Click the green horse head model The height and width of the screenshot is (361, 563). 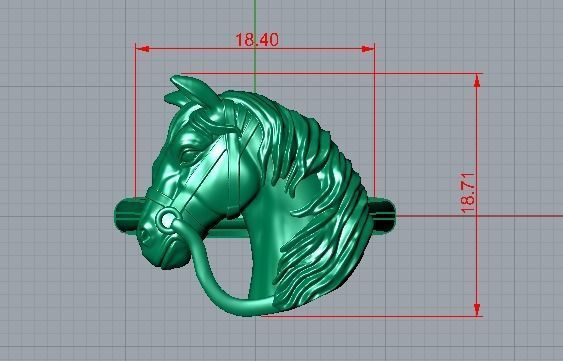pyautogui.click(x=255, y=196)
